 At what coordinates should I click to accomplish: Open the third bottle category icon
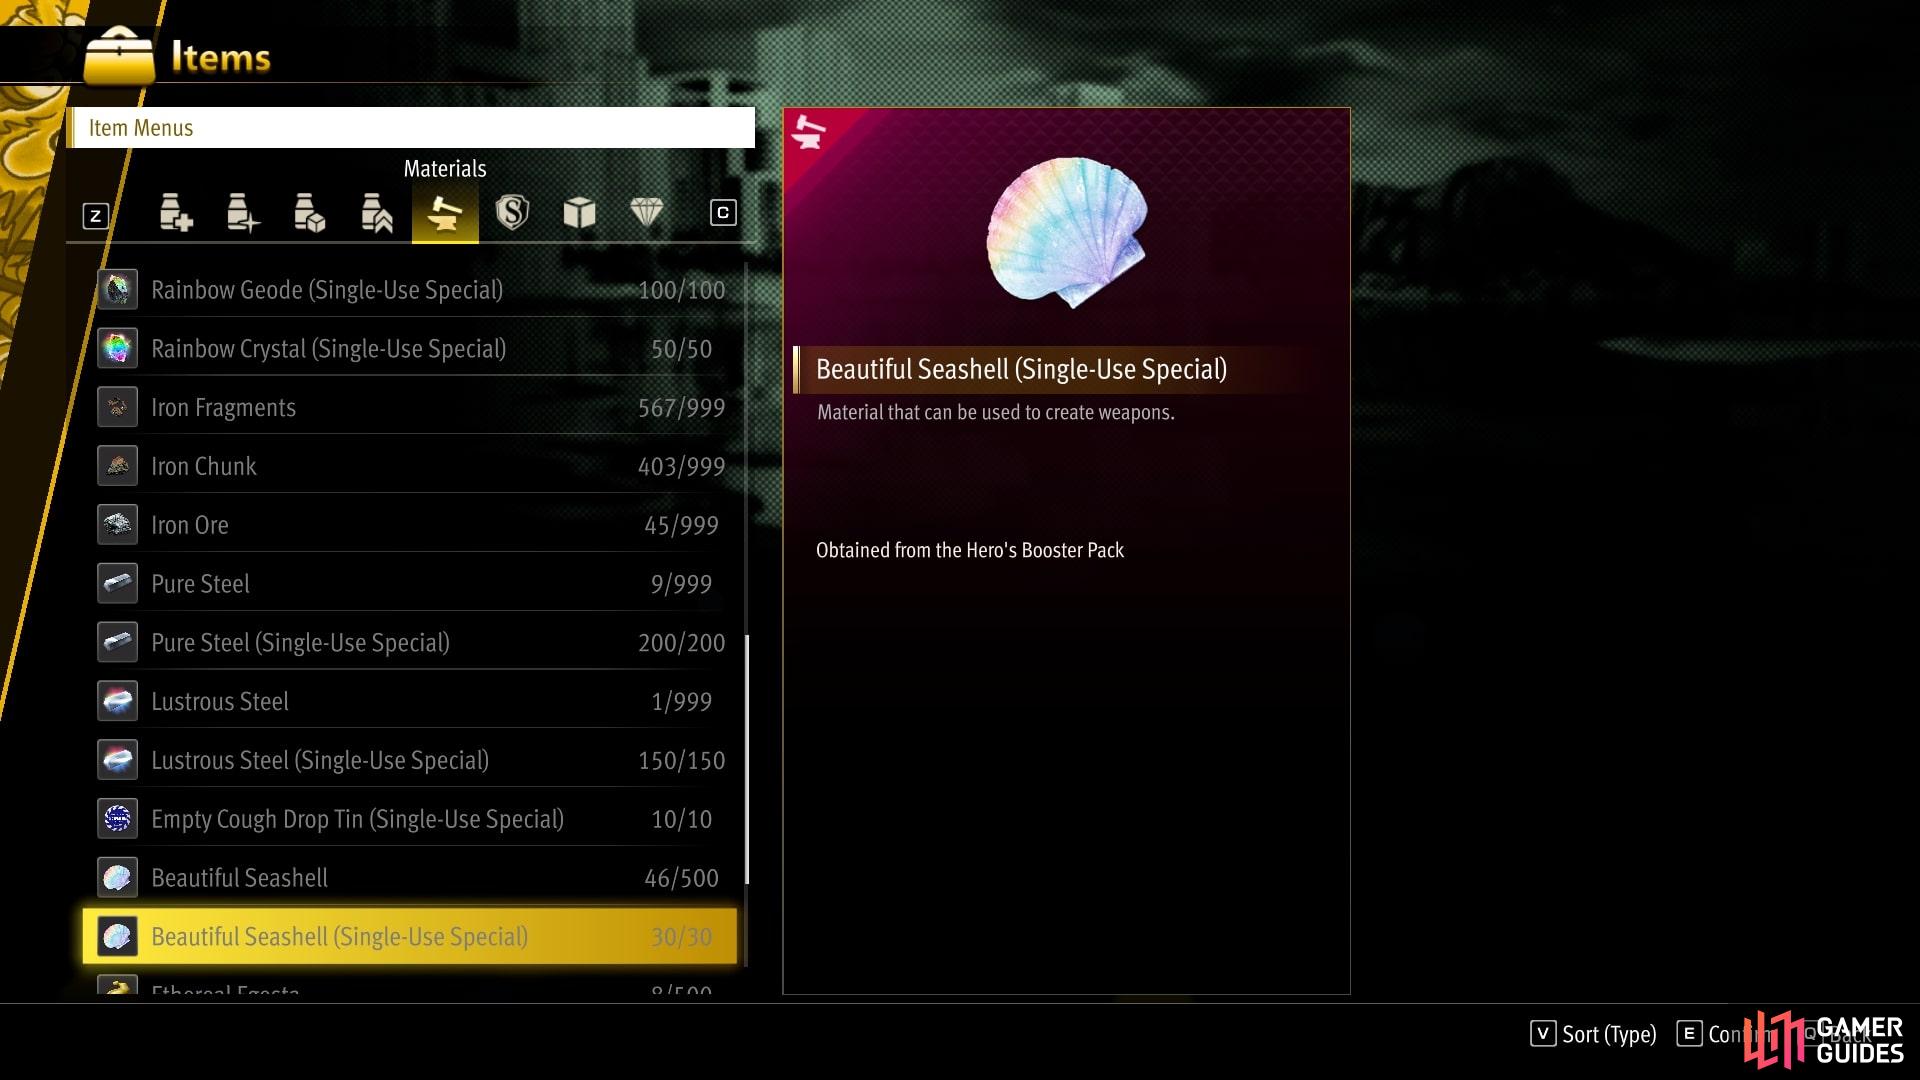click(310, 213)
